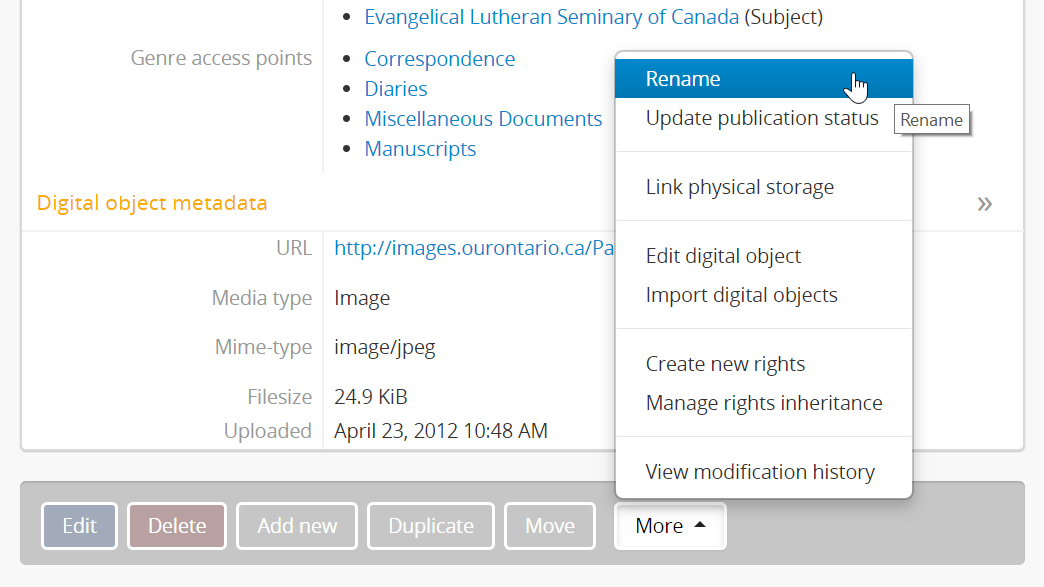Screen dimensions: 1044x587
Task: Click the Duplicate button
Action: pyautogui.click(x=430, y=526)
